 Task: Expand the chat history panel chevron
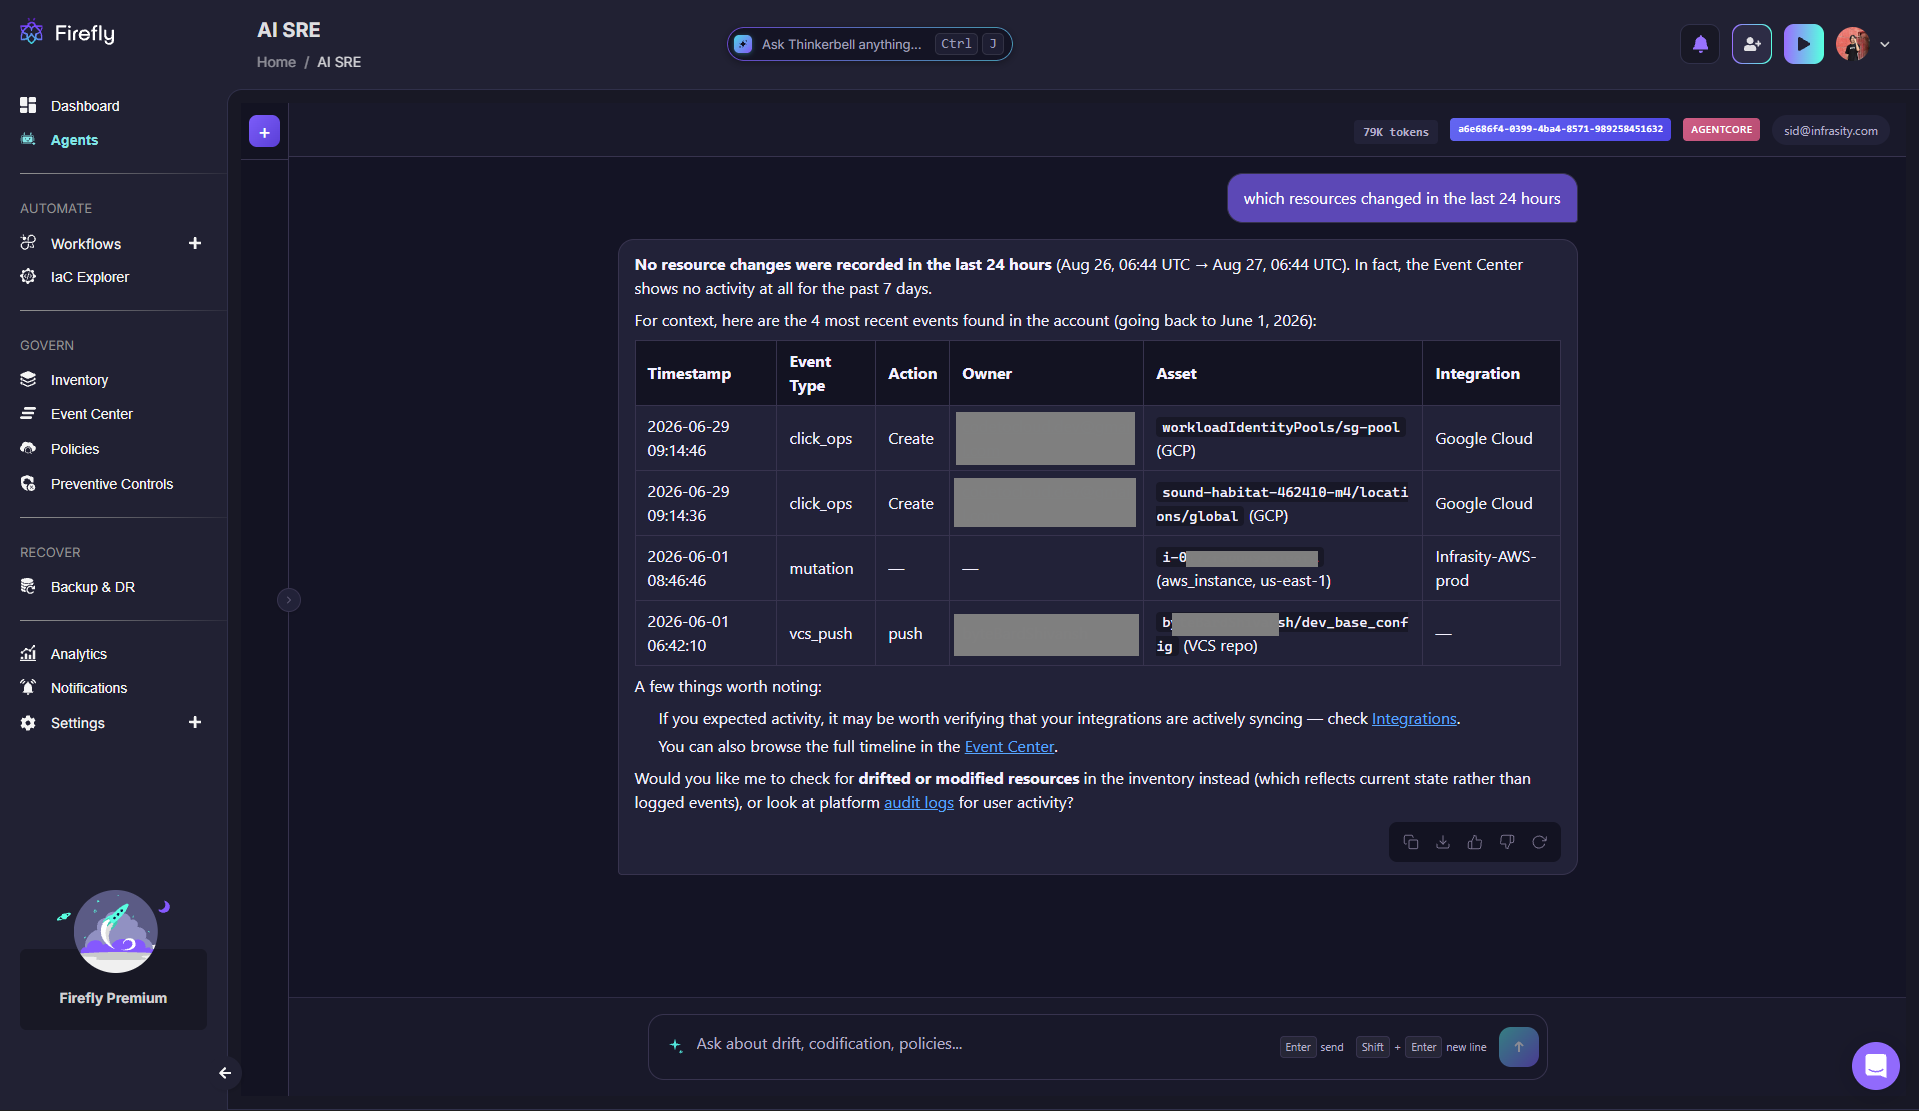289,600
